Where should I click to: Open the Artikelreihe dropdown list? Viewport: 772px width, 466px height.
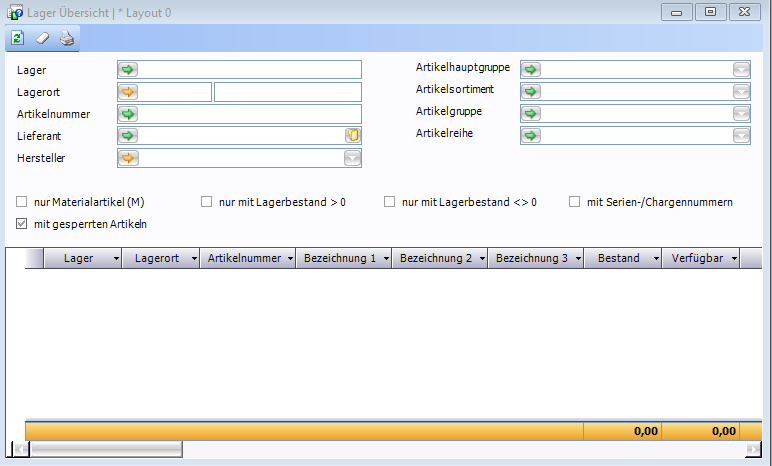[741, 135]
